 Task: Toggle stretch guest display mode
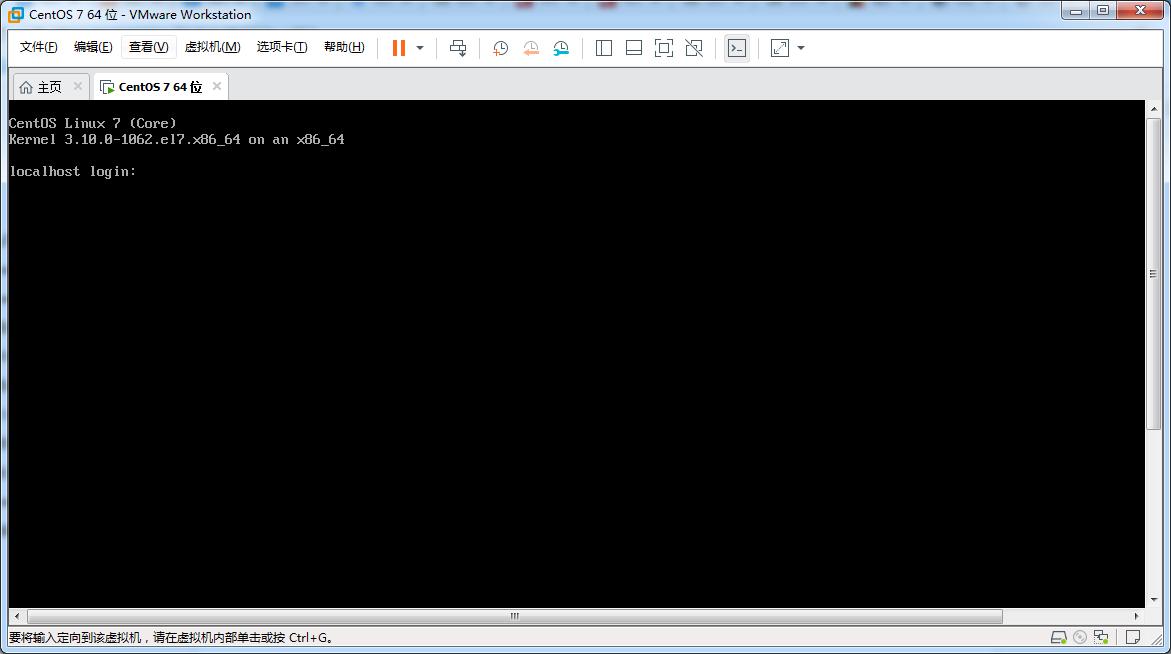778,47
